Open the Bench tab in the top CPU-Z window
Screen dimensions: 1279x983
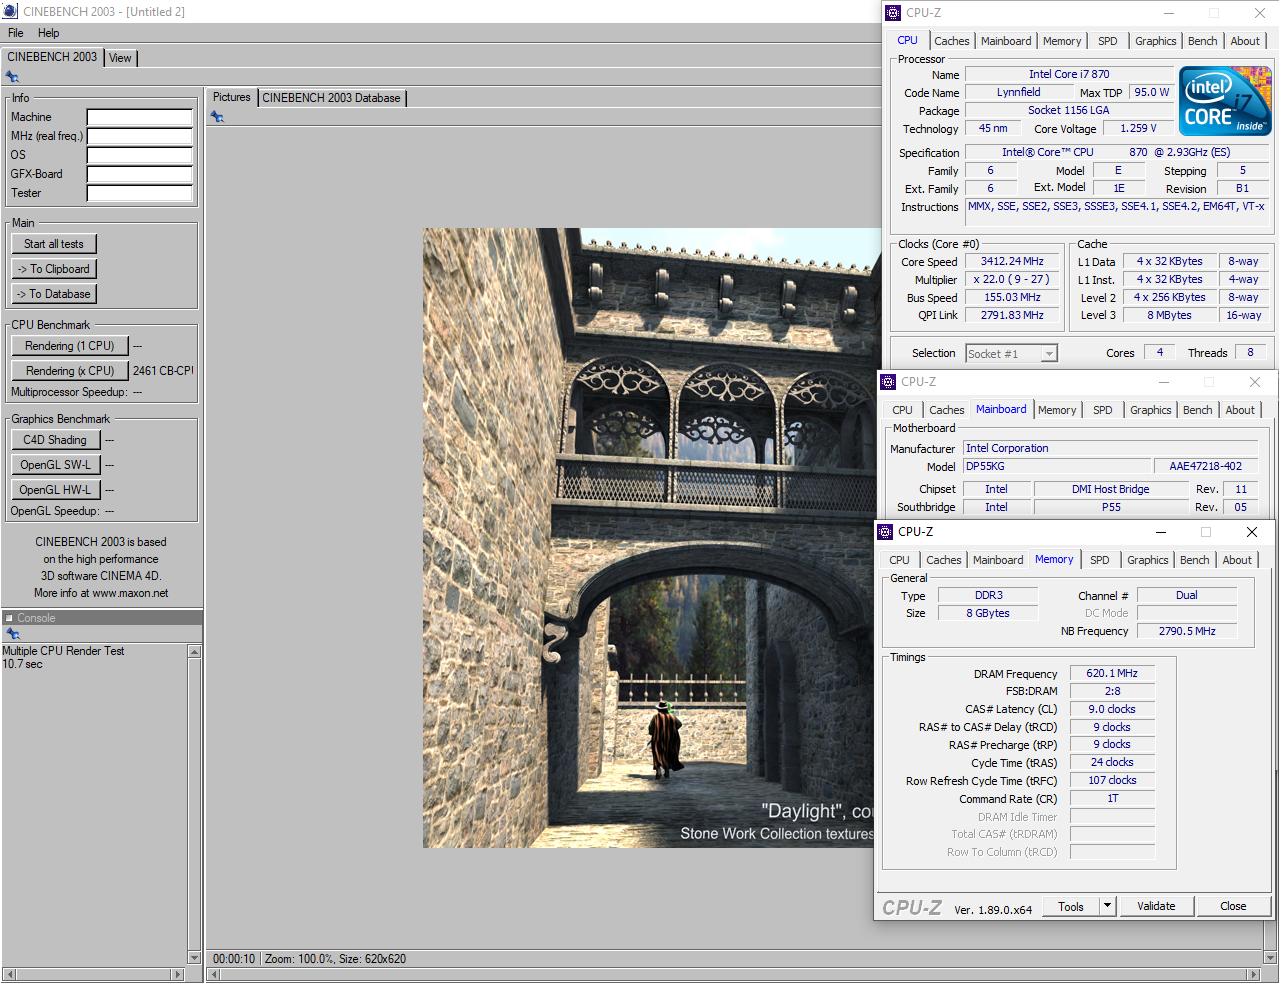pos(1202,41)
